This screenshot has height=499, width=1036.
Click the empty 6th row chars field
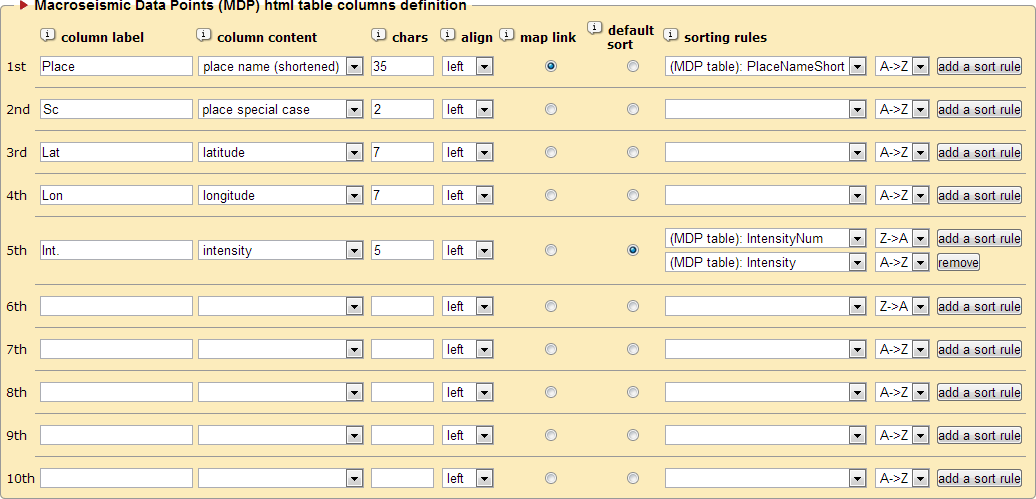402,306
